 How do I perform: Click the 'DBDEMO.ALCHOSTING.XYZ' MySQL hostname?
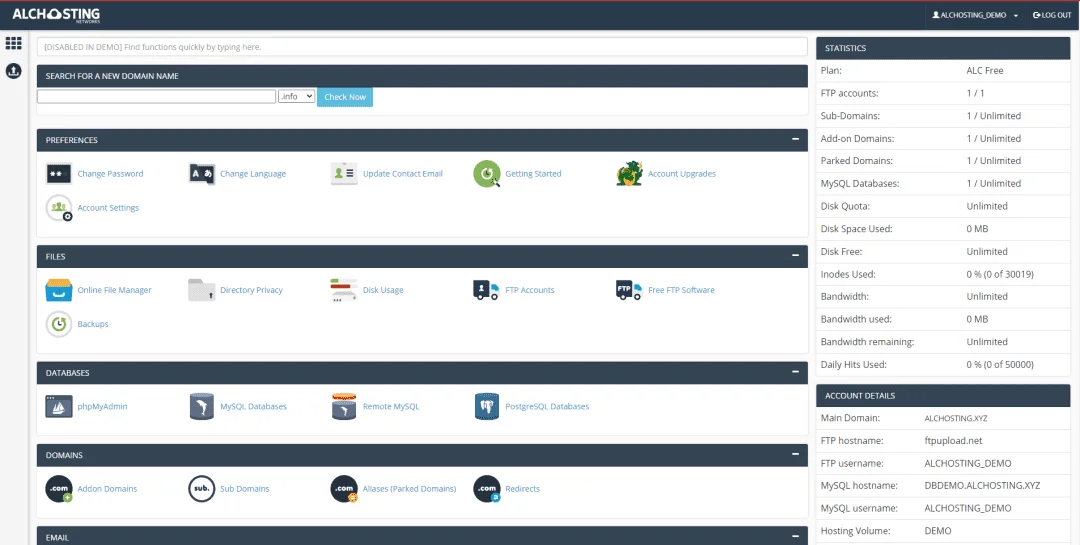pyautogui.click(x=982, y=485)
